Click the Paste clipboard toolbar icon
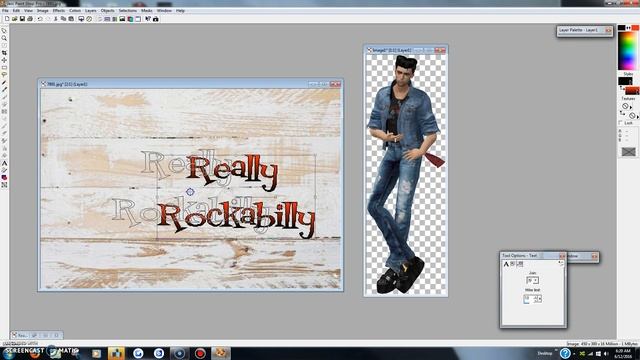 (71, 19)
